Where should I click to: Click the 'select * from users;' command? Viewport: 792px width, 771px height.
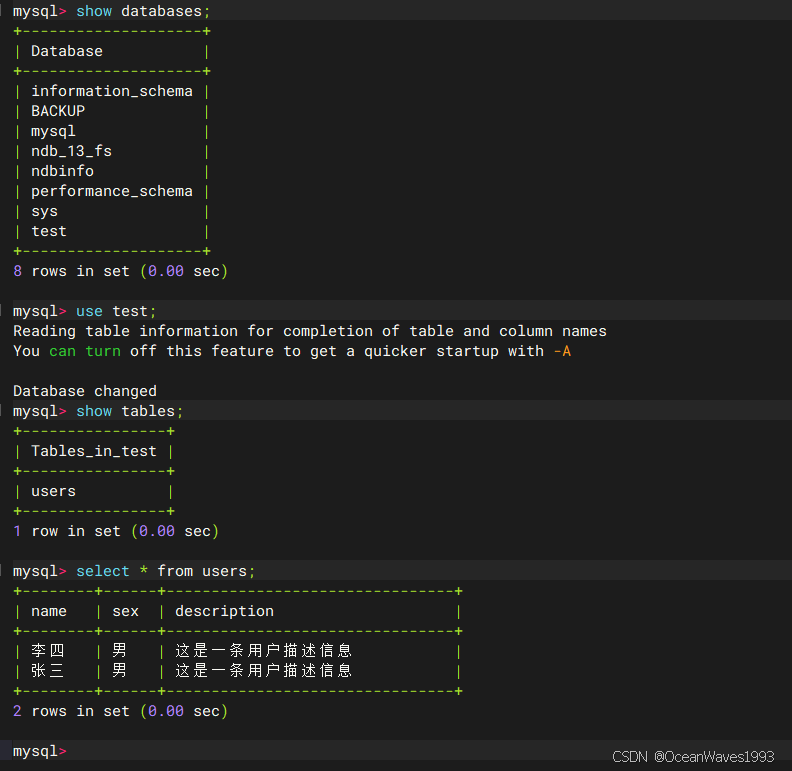point(166,571)
